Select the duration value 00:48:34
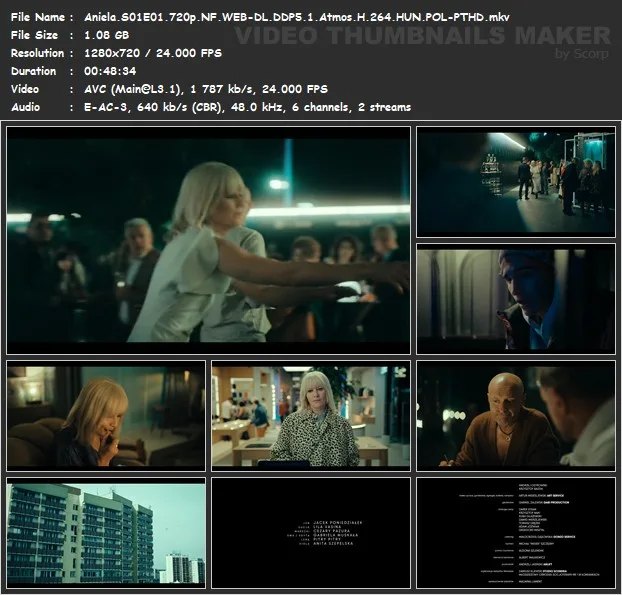The image size is (622, 595). point(110,71)
